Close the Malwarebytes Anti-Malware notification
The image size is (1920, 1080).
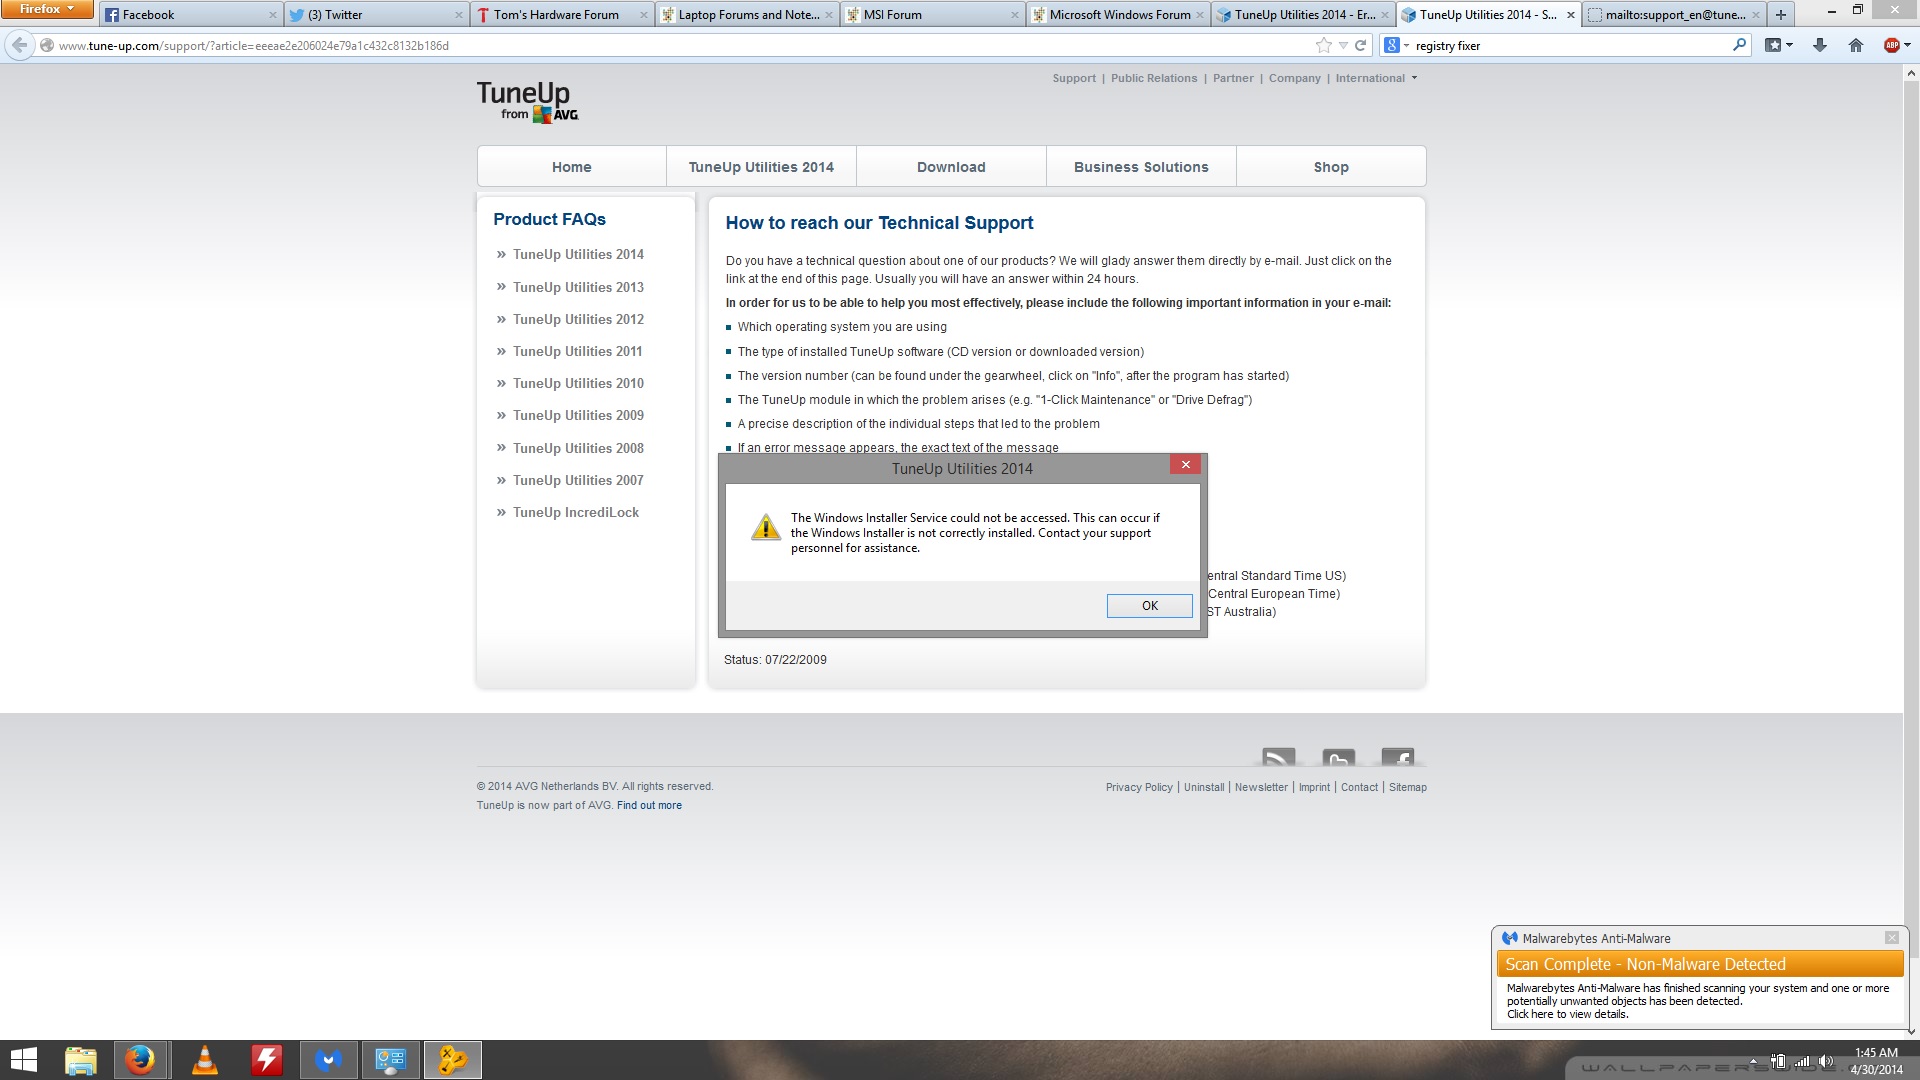(x=1891, y=938)
